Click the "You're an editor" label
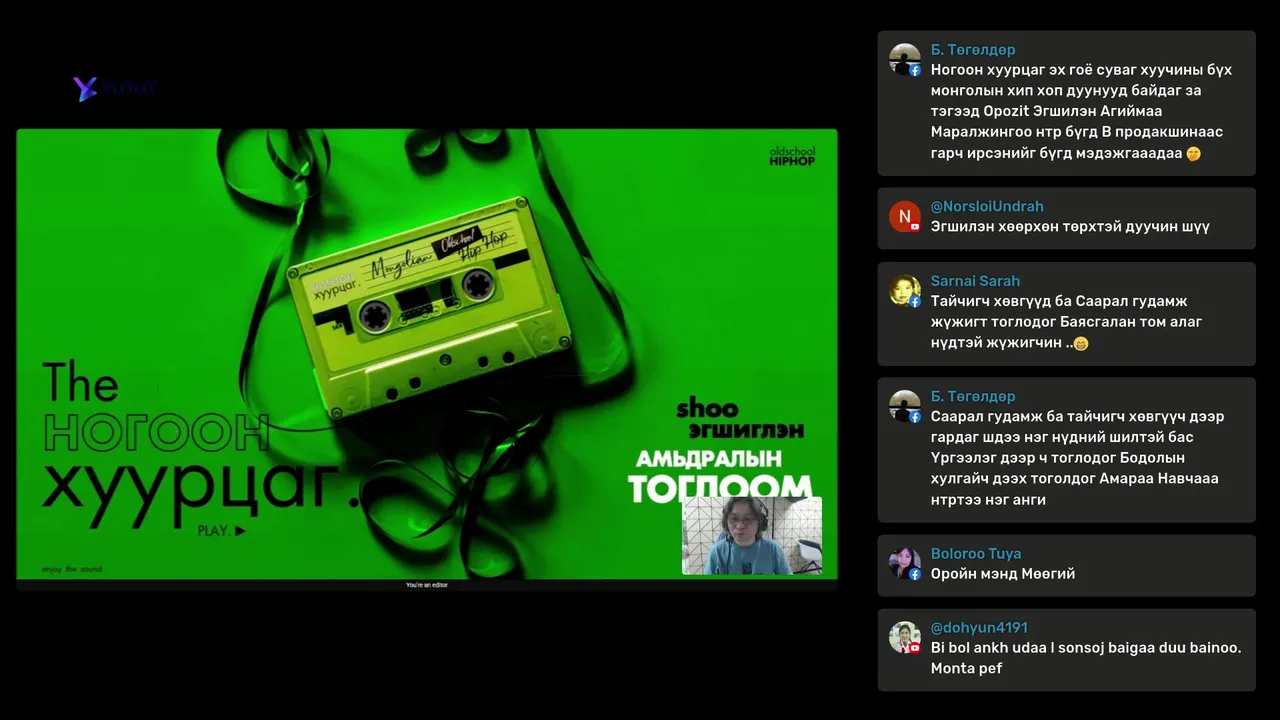Screen dimensions: 1280x720 (427, 585)
